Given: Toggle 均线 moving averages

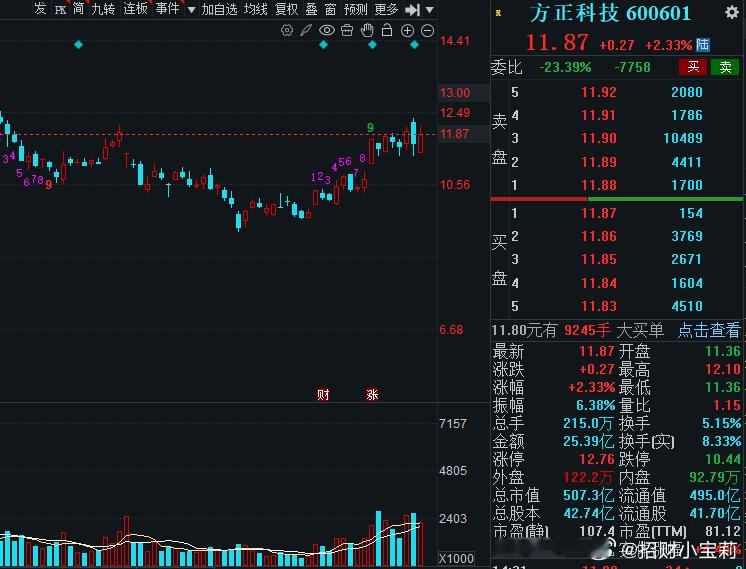Looking at the screenshot, I should 255,9.
